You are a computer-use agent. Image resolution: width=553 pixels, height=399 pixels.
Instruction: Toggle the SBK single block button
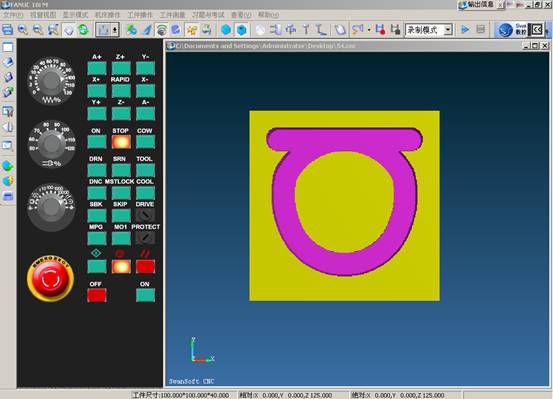[97, 216]
